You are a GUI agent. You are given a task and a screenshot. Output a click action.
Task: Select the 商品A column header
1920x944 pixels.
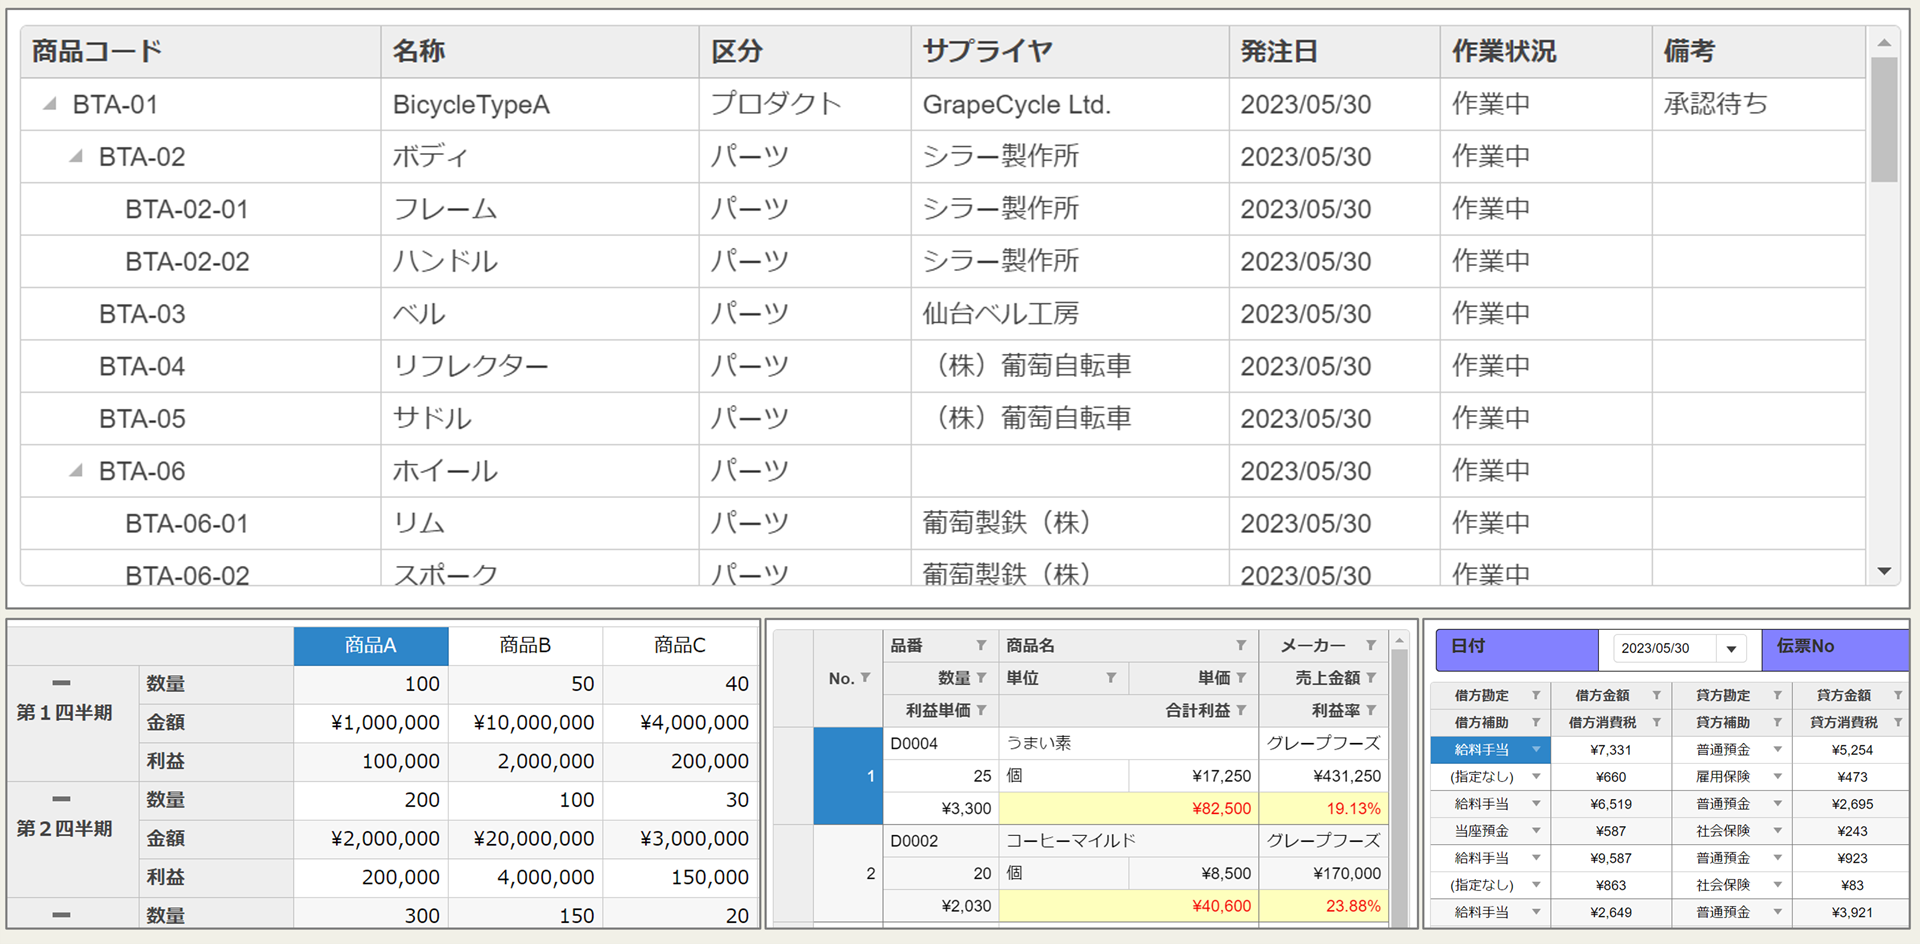tap(371, 646)
